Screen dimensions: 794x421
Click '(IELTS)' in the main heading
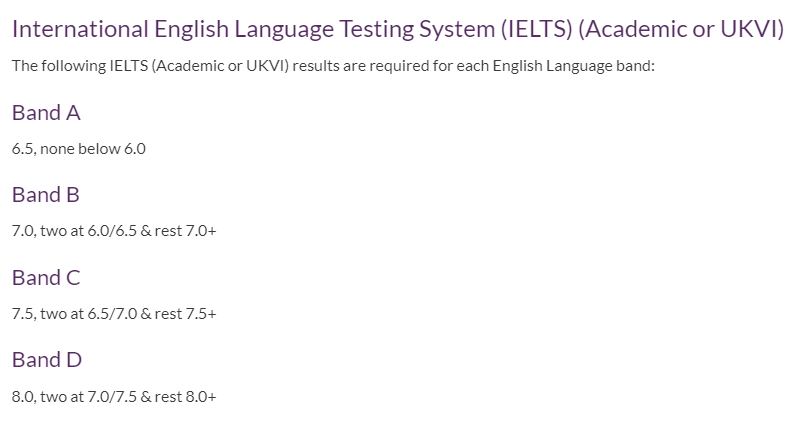pos(537,29)
